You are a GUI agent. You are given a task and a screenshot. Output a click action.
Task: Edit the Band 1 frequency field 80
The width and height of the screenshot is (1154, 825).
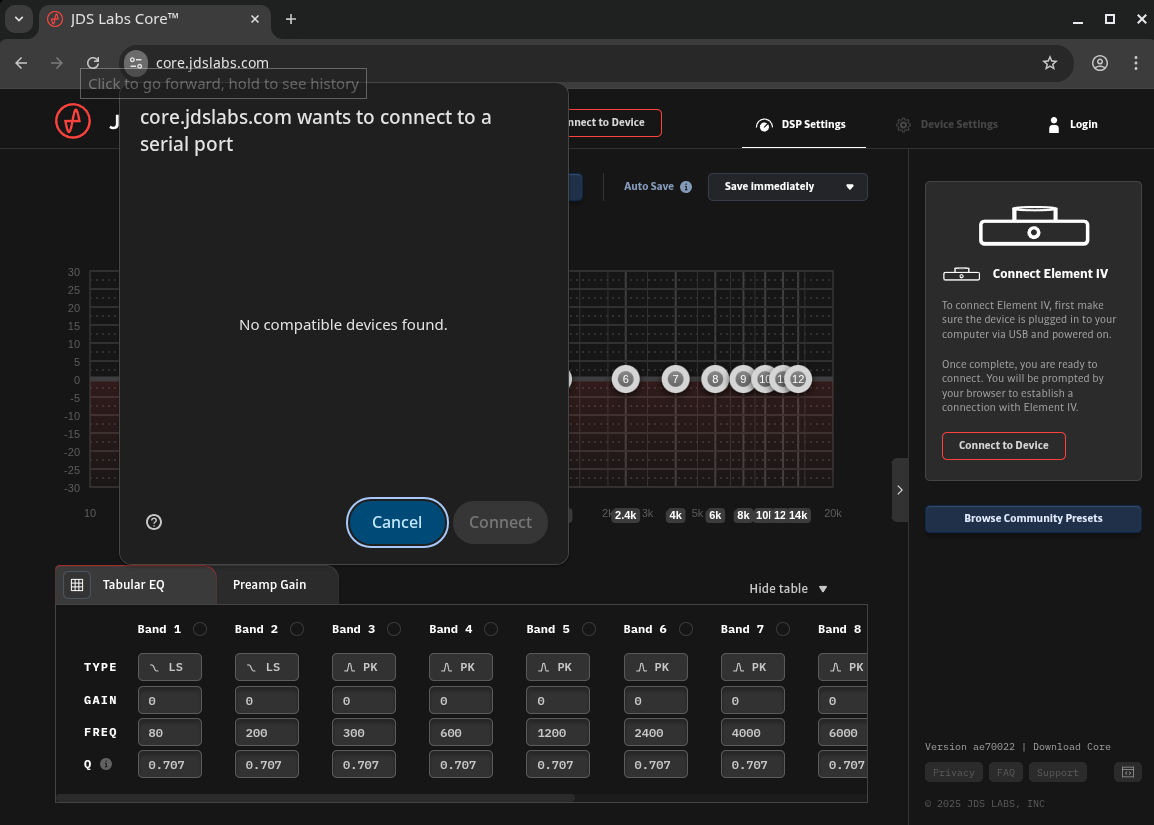tap(169, 733)
